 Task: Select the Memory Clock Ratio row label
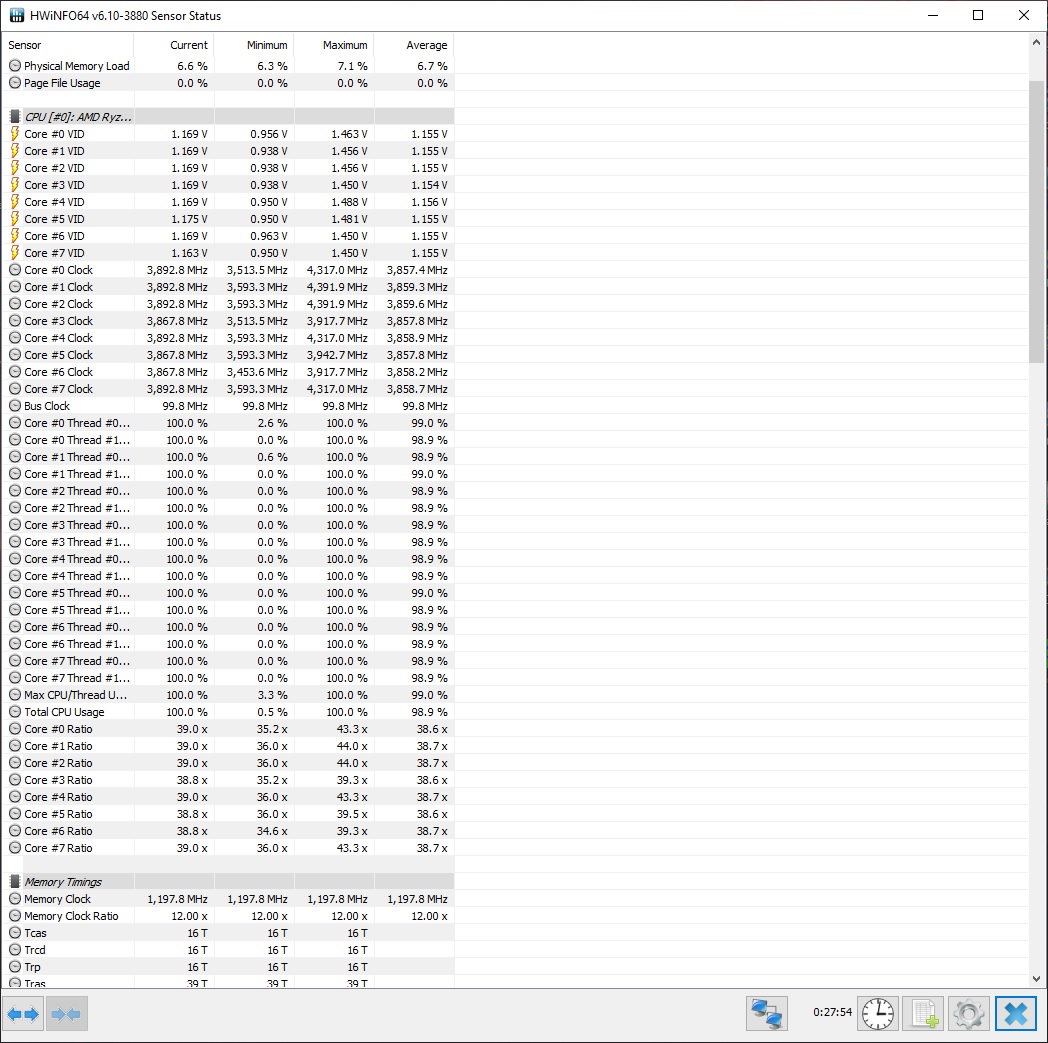coord(71,916)
